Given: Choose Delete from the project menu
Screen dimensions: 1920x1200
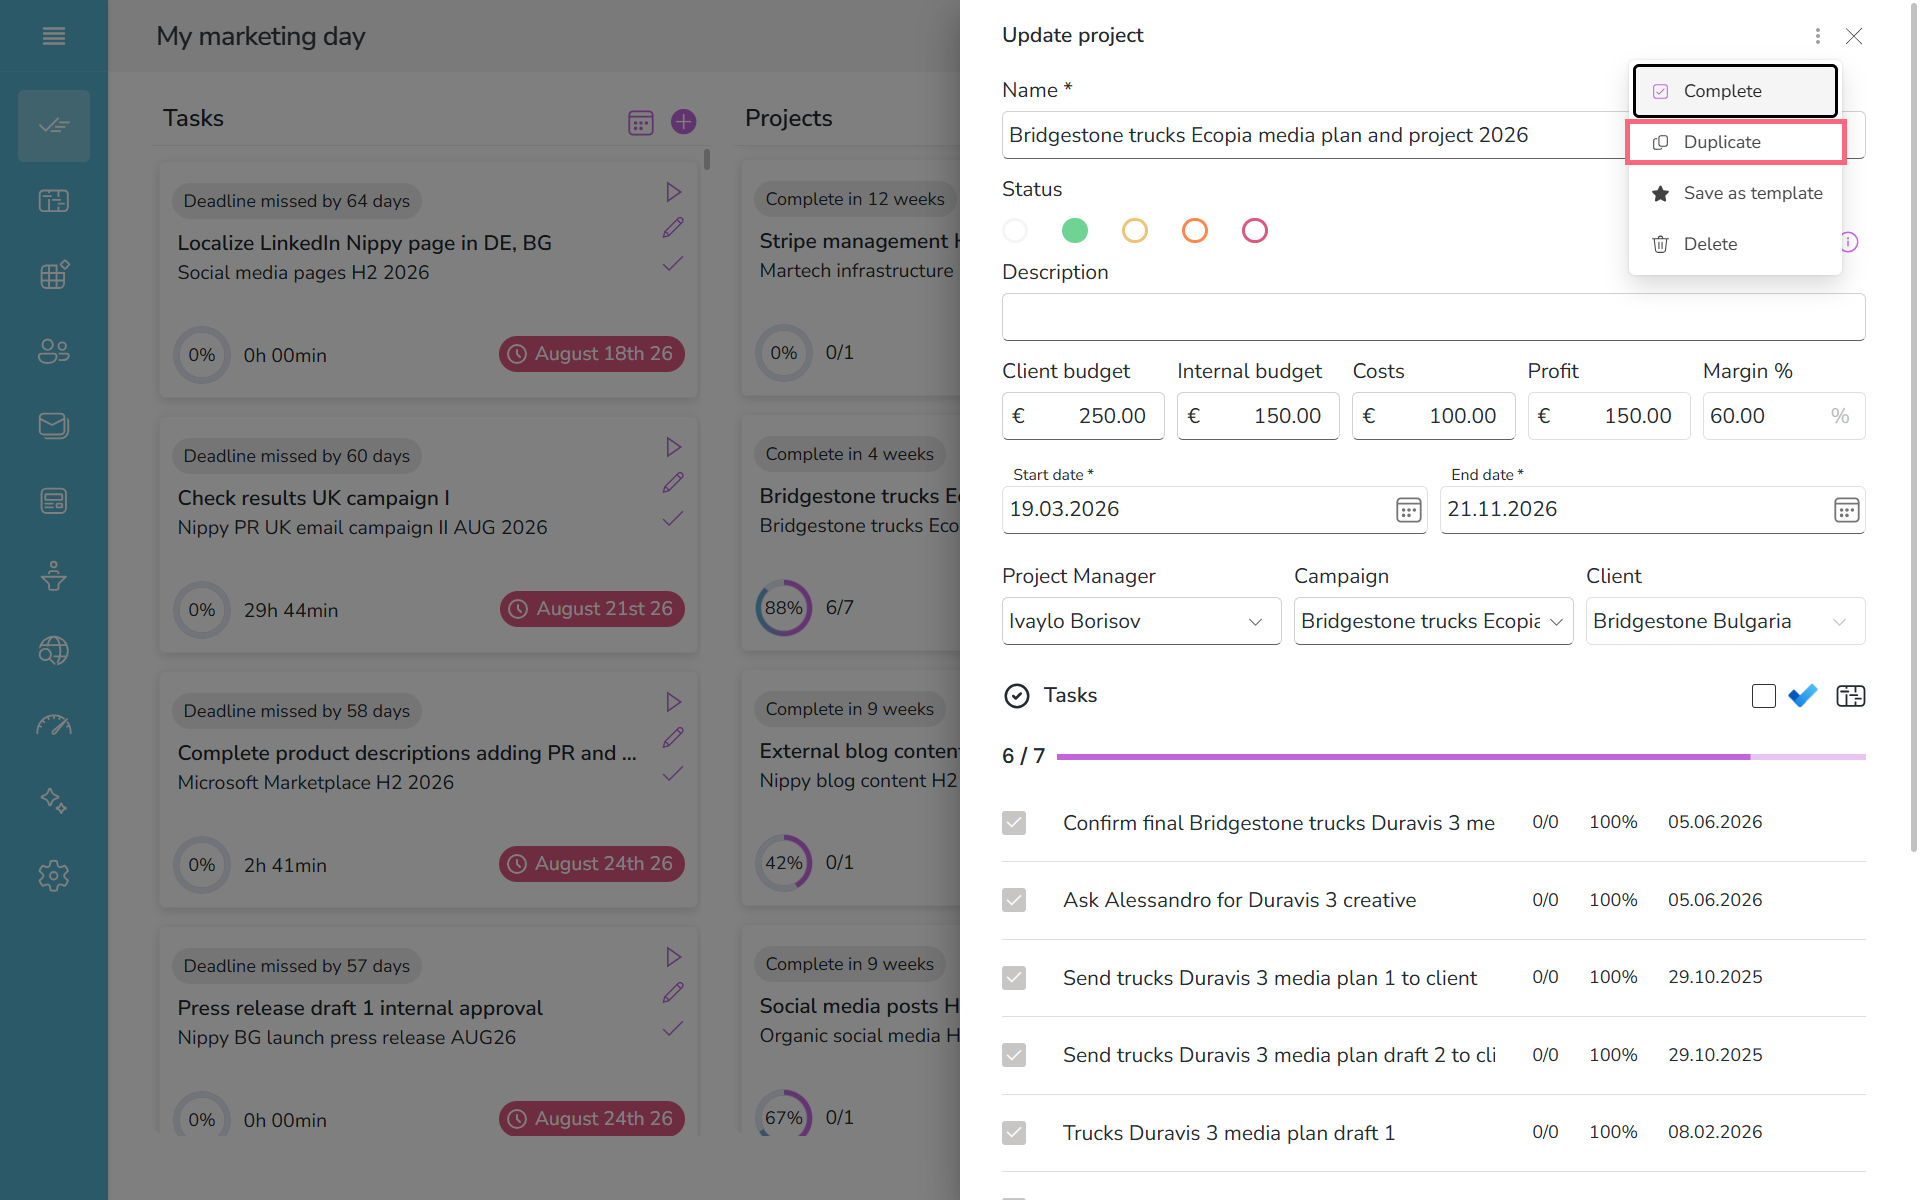Looking at the screenshot, I should pyautogui.click(x=1735, y=244).
